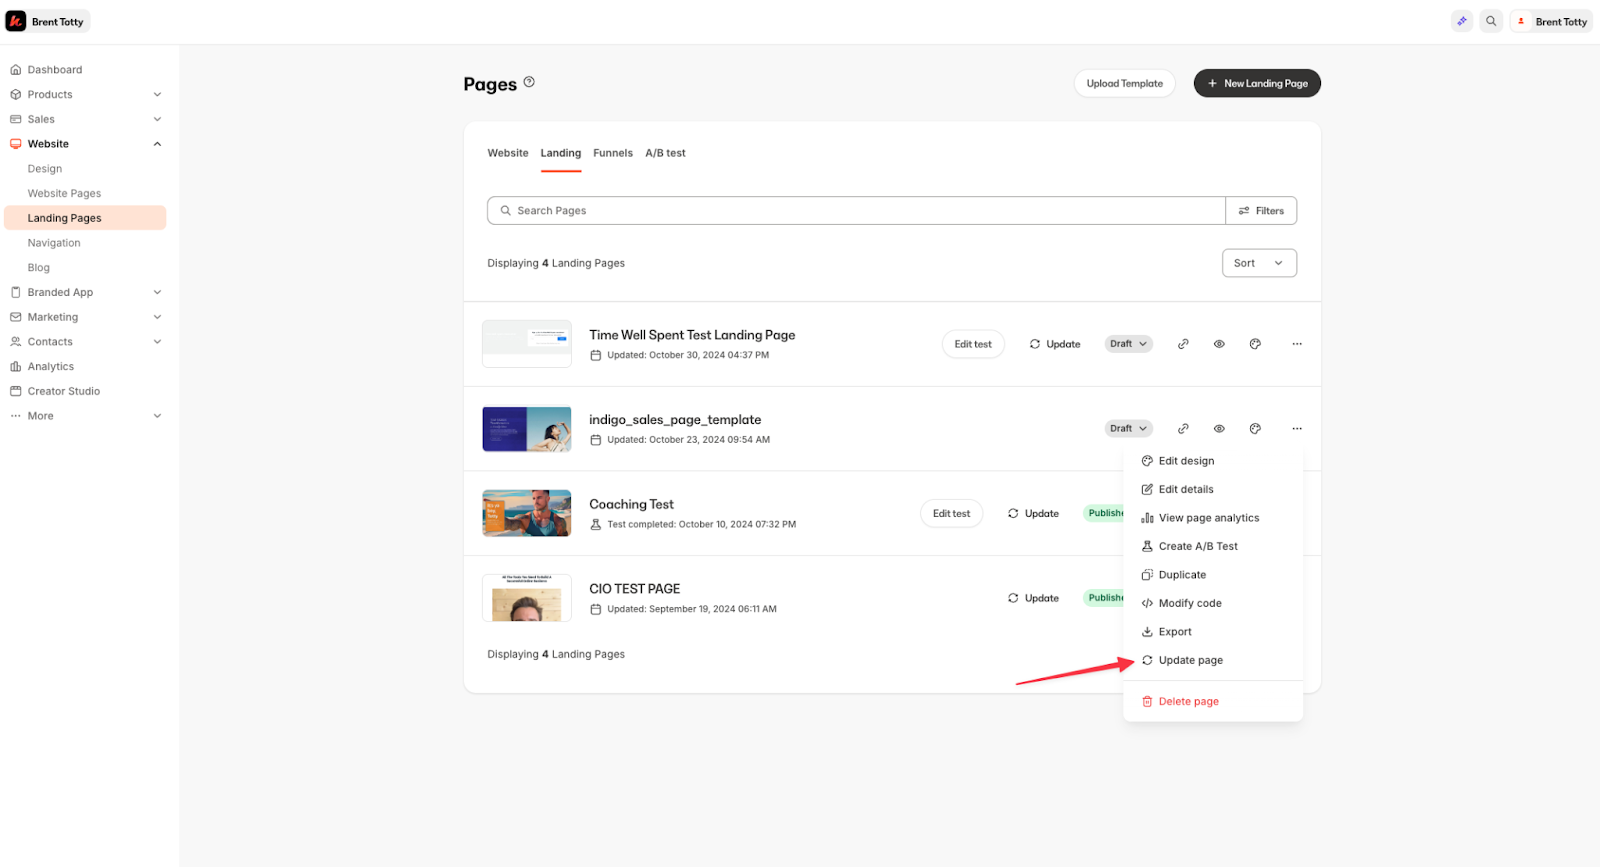This screenshot has width=1600, height=867.
Task: Click the help icon next to Pages
Action: [529, 82]
